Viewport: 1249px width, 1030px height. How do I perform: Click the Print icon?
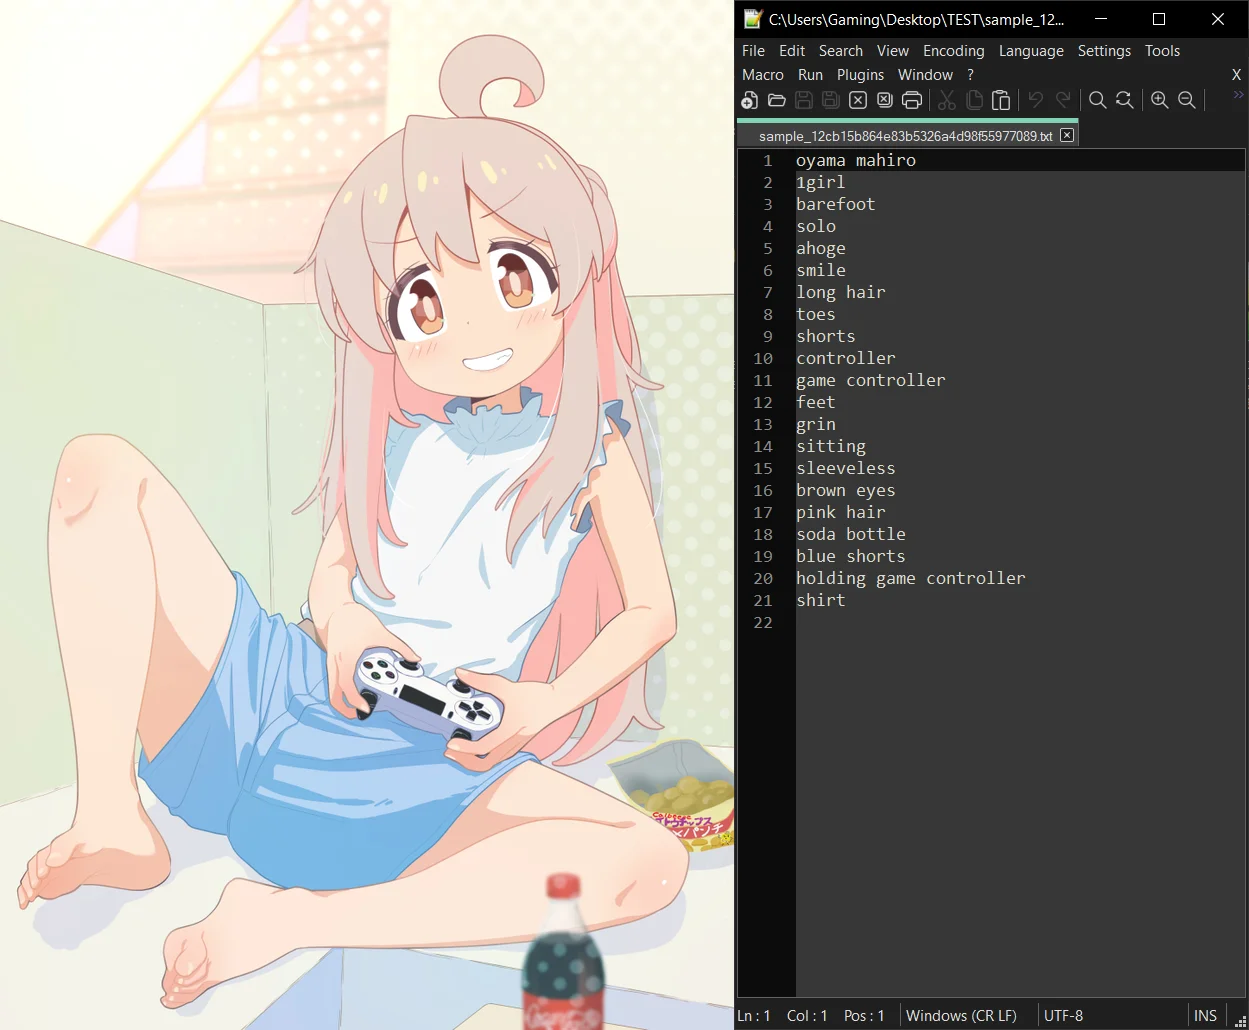click(x=911, y=100)
